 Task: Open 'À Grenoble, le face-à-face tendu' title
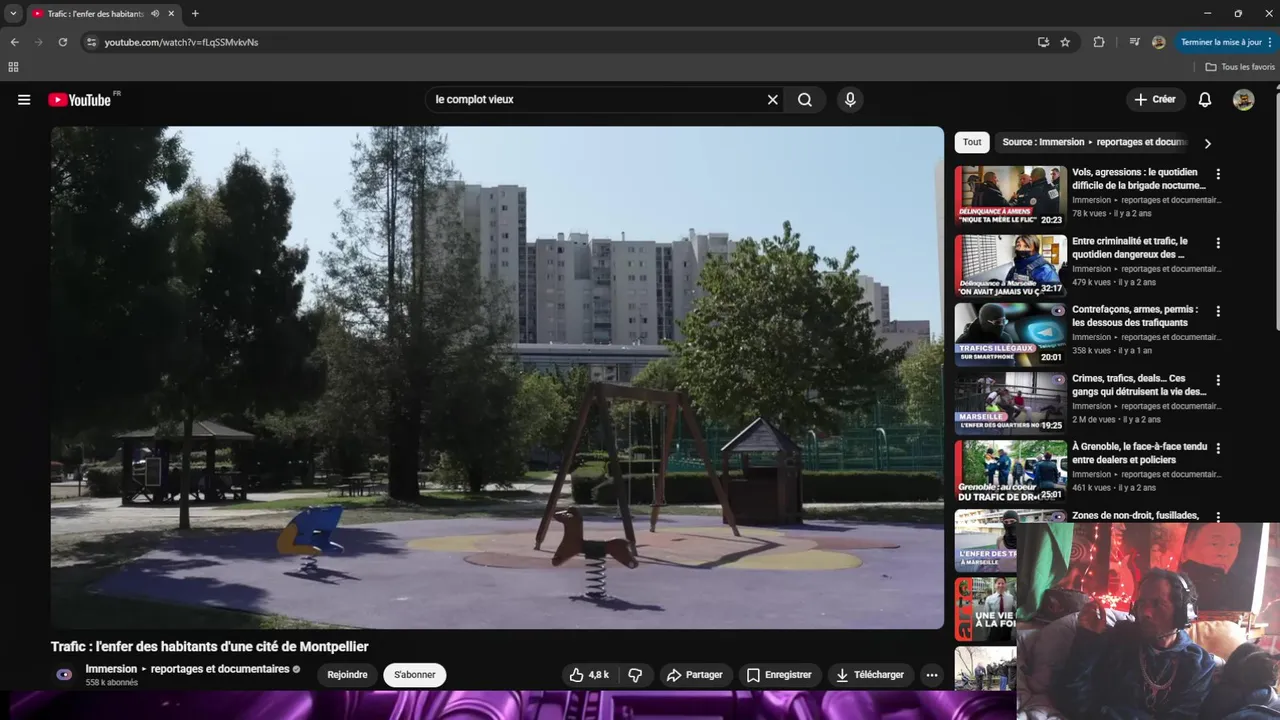[x=1140, y=453]
